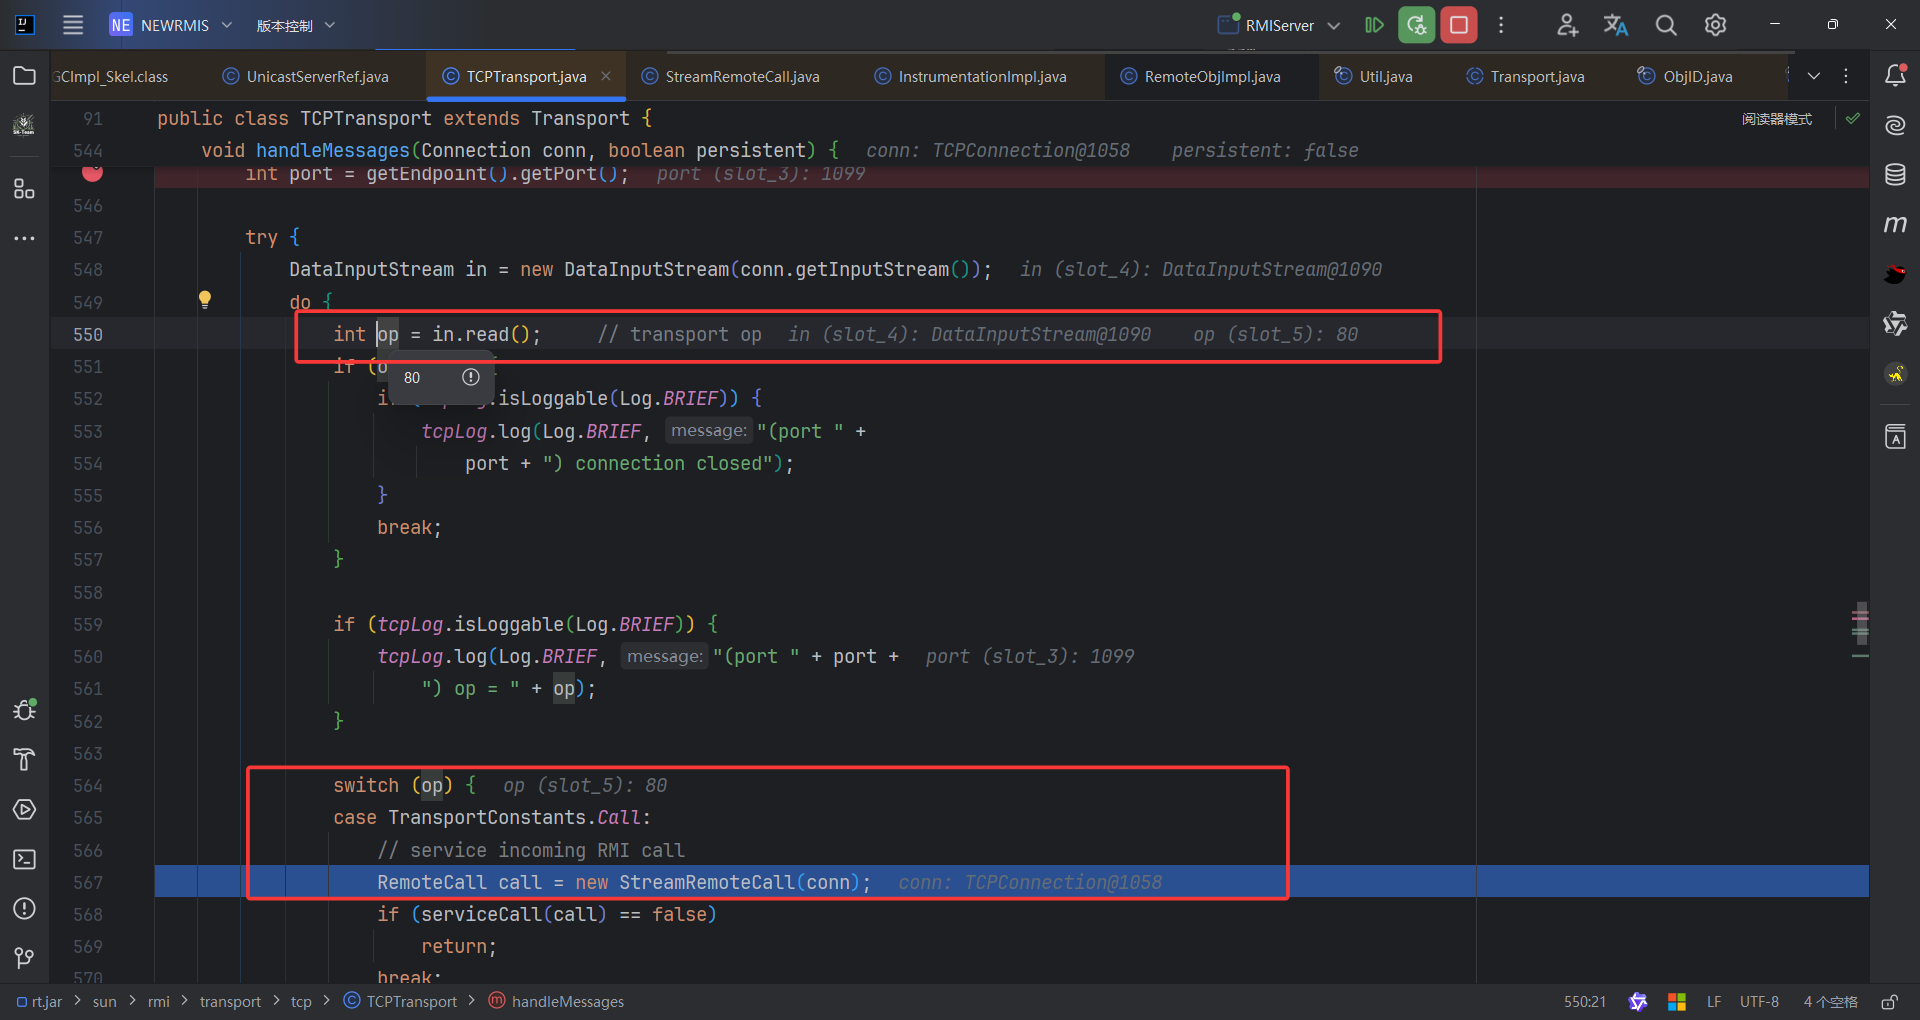The height and width of the screenshot is (1020, 1920).
Task: Open the Terminal tool window
Action: pos(24,859)
